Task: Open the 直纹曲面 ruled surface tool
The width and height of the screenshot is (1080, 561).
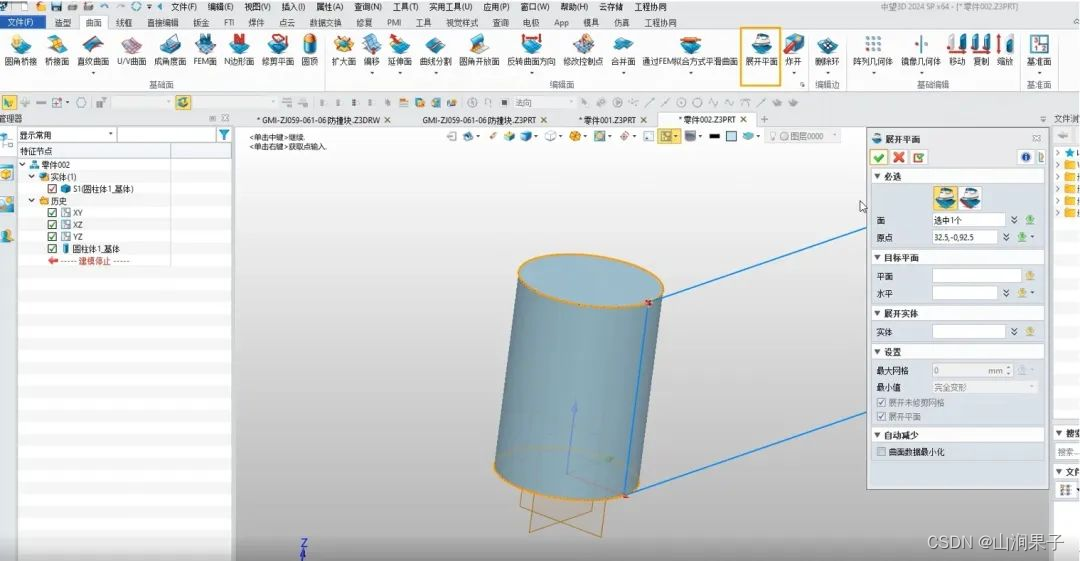Action: tap(93, 50)
